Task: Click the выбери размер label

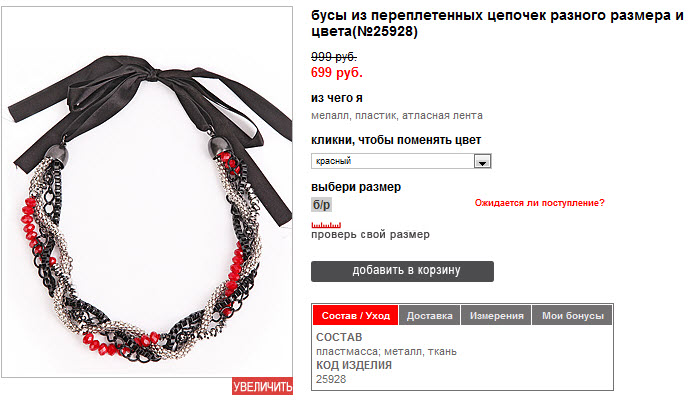Action: [356, 187]
